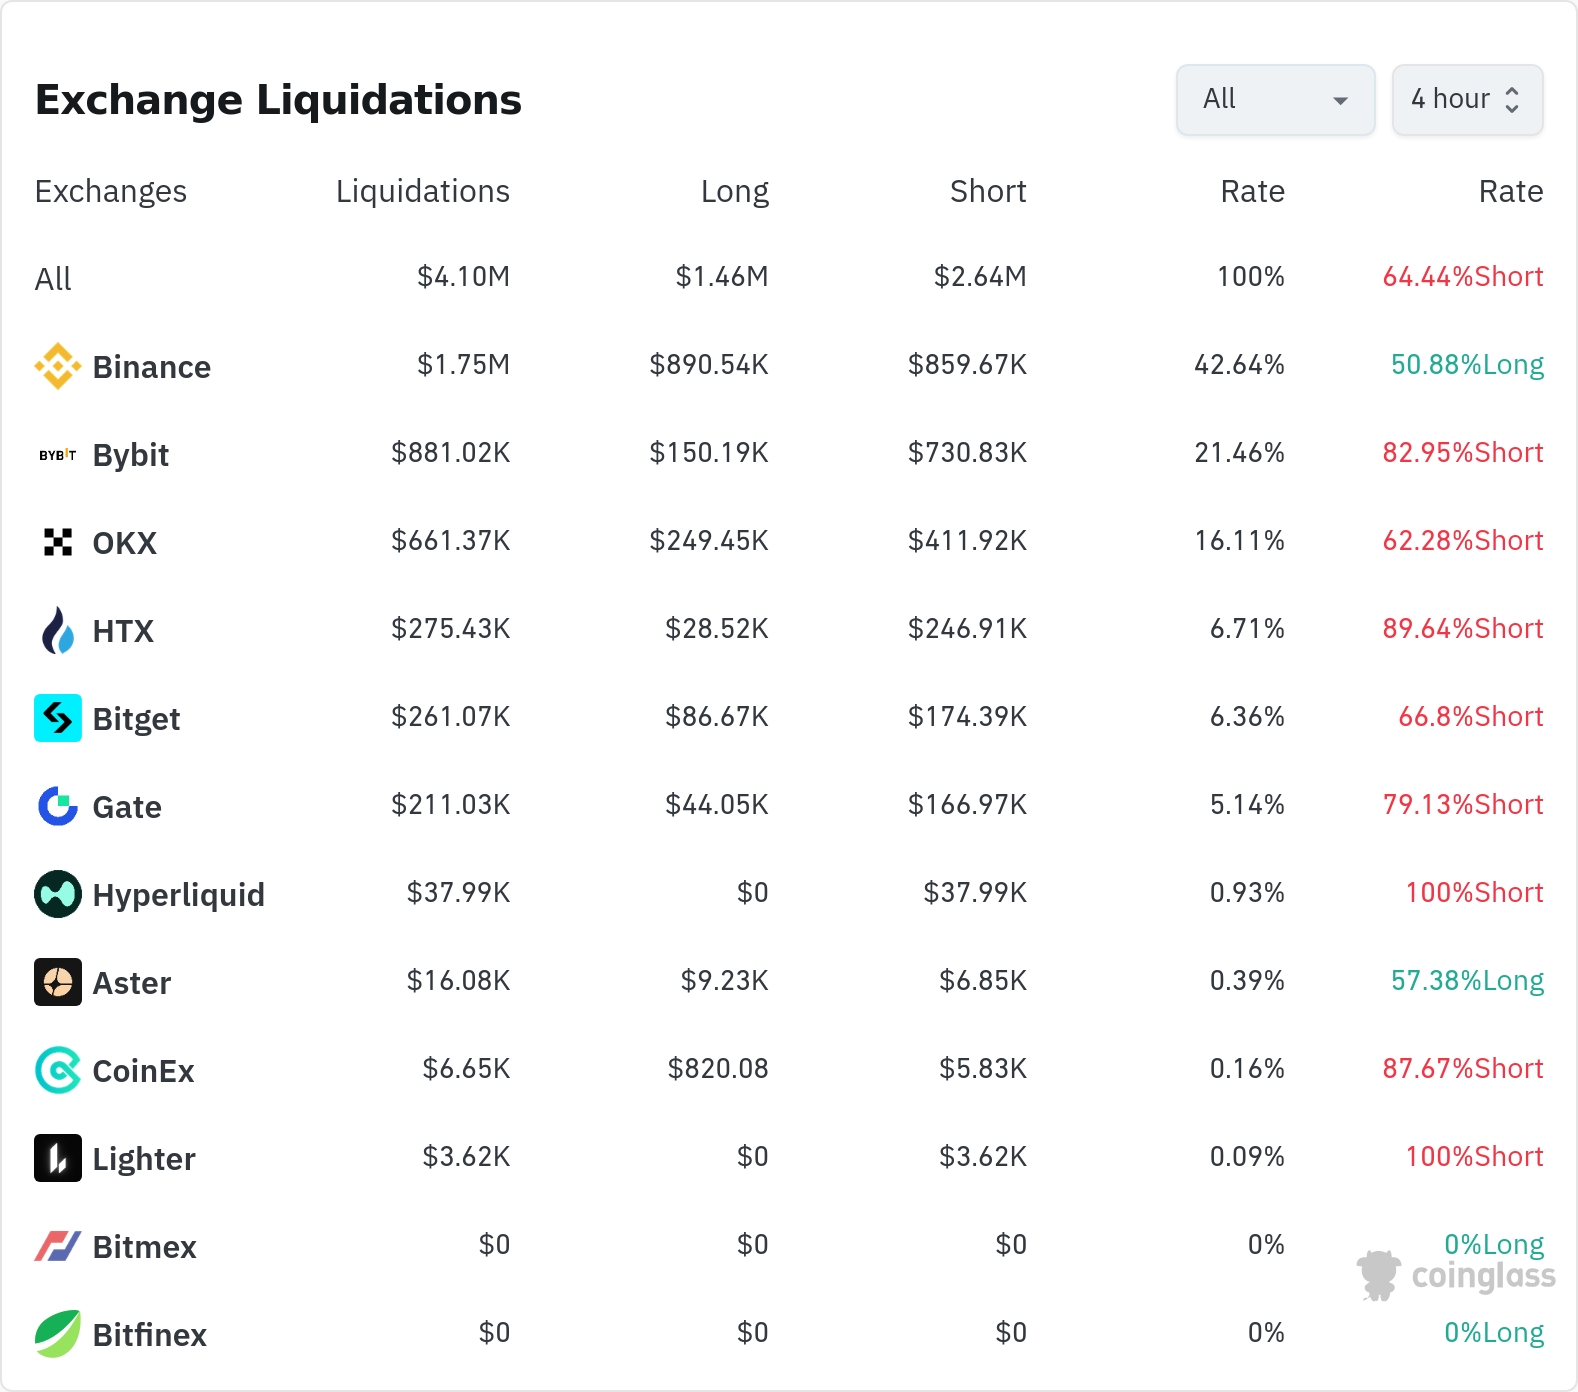The width and height of the screenshot is (1578, 1392).
Task: Click the CoinEx logo icon
Action: (x=58, y=1070)
